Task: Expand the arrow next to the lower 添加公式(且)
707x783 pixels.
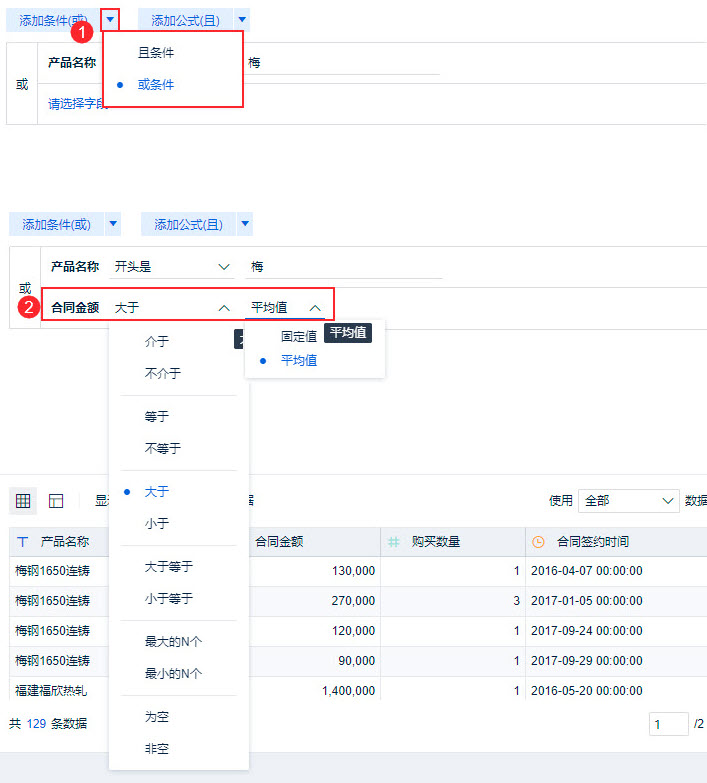Action: coord(245,224)
